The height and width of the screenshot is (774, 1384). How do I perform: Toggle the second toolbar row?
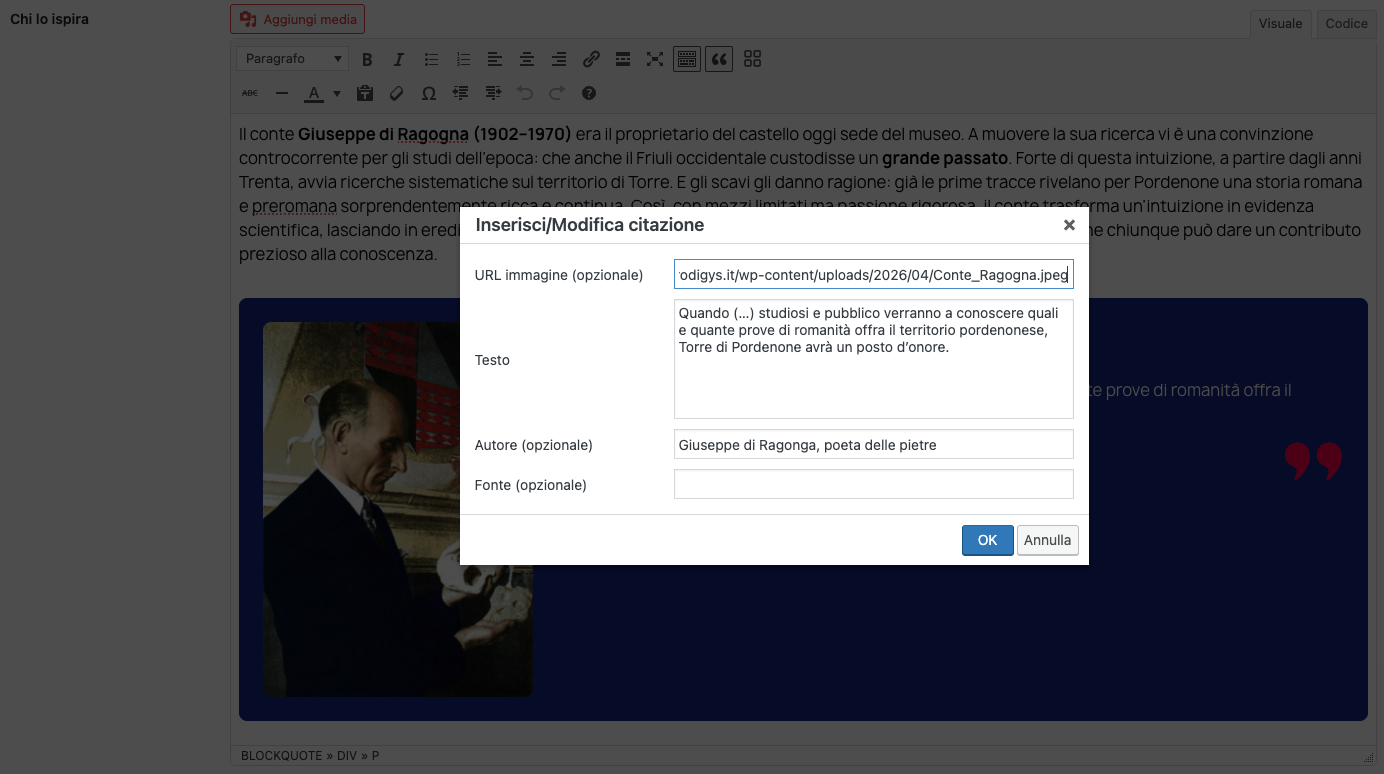tap(686, 59)
